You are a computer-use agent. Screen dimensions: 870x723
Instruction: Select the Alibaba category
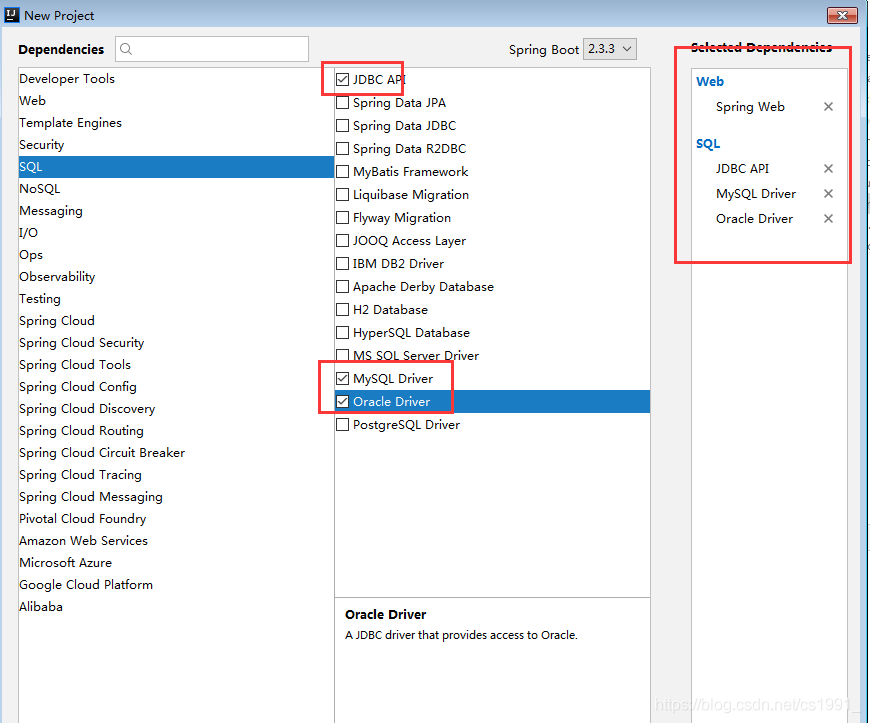[x=176, y=607]
